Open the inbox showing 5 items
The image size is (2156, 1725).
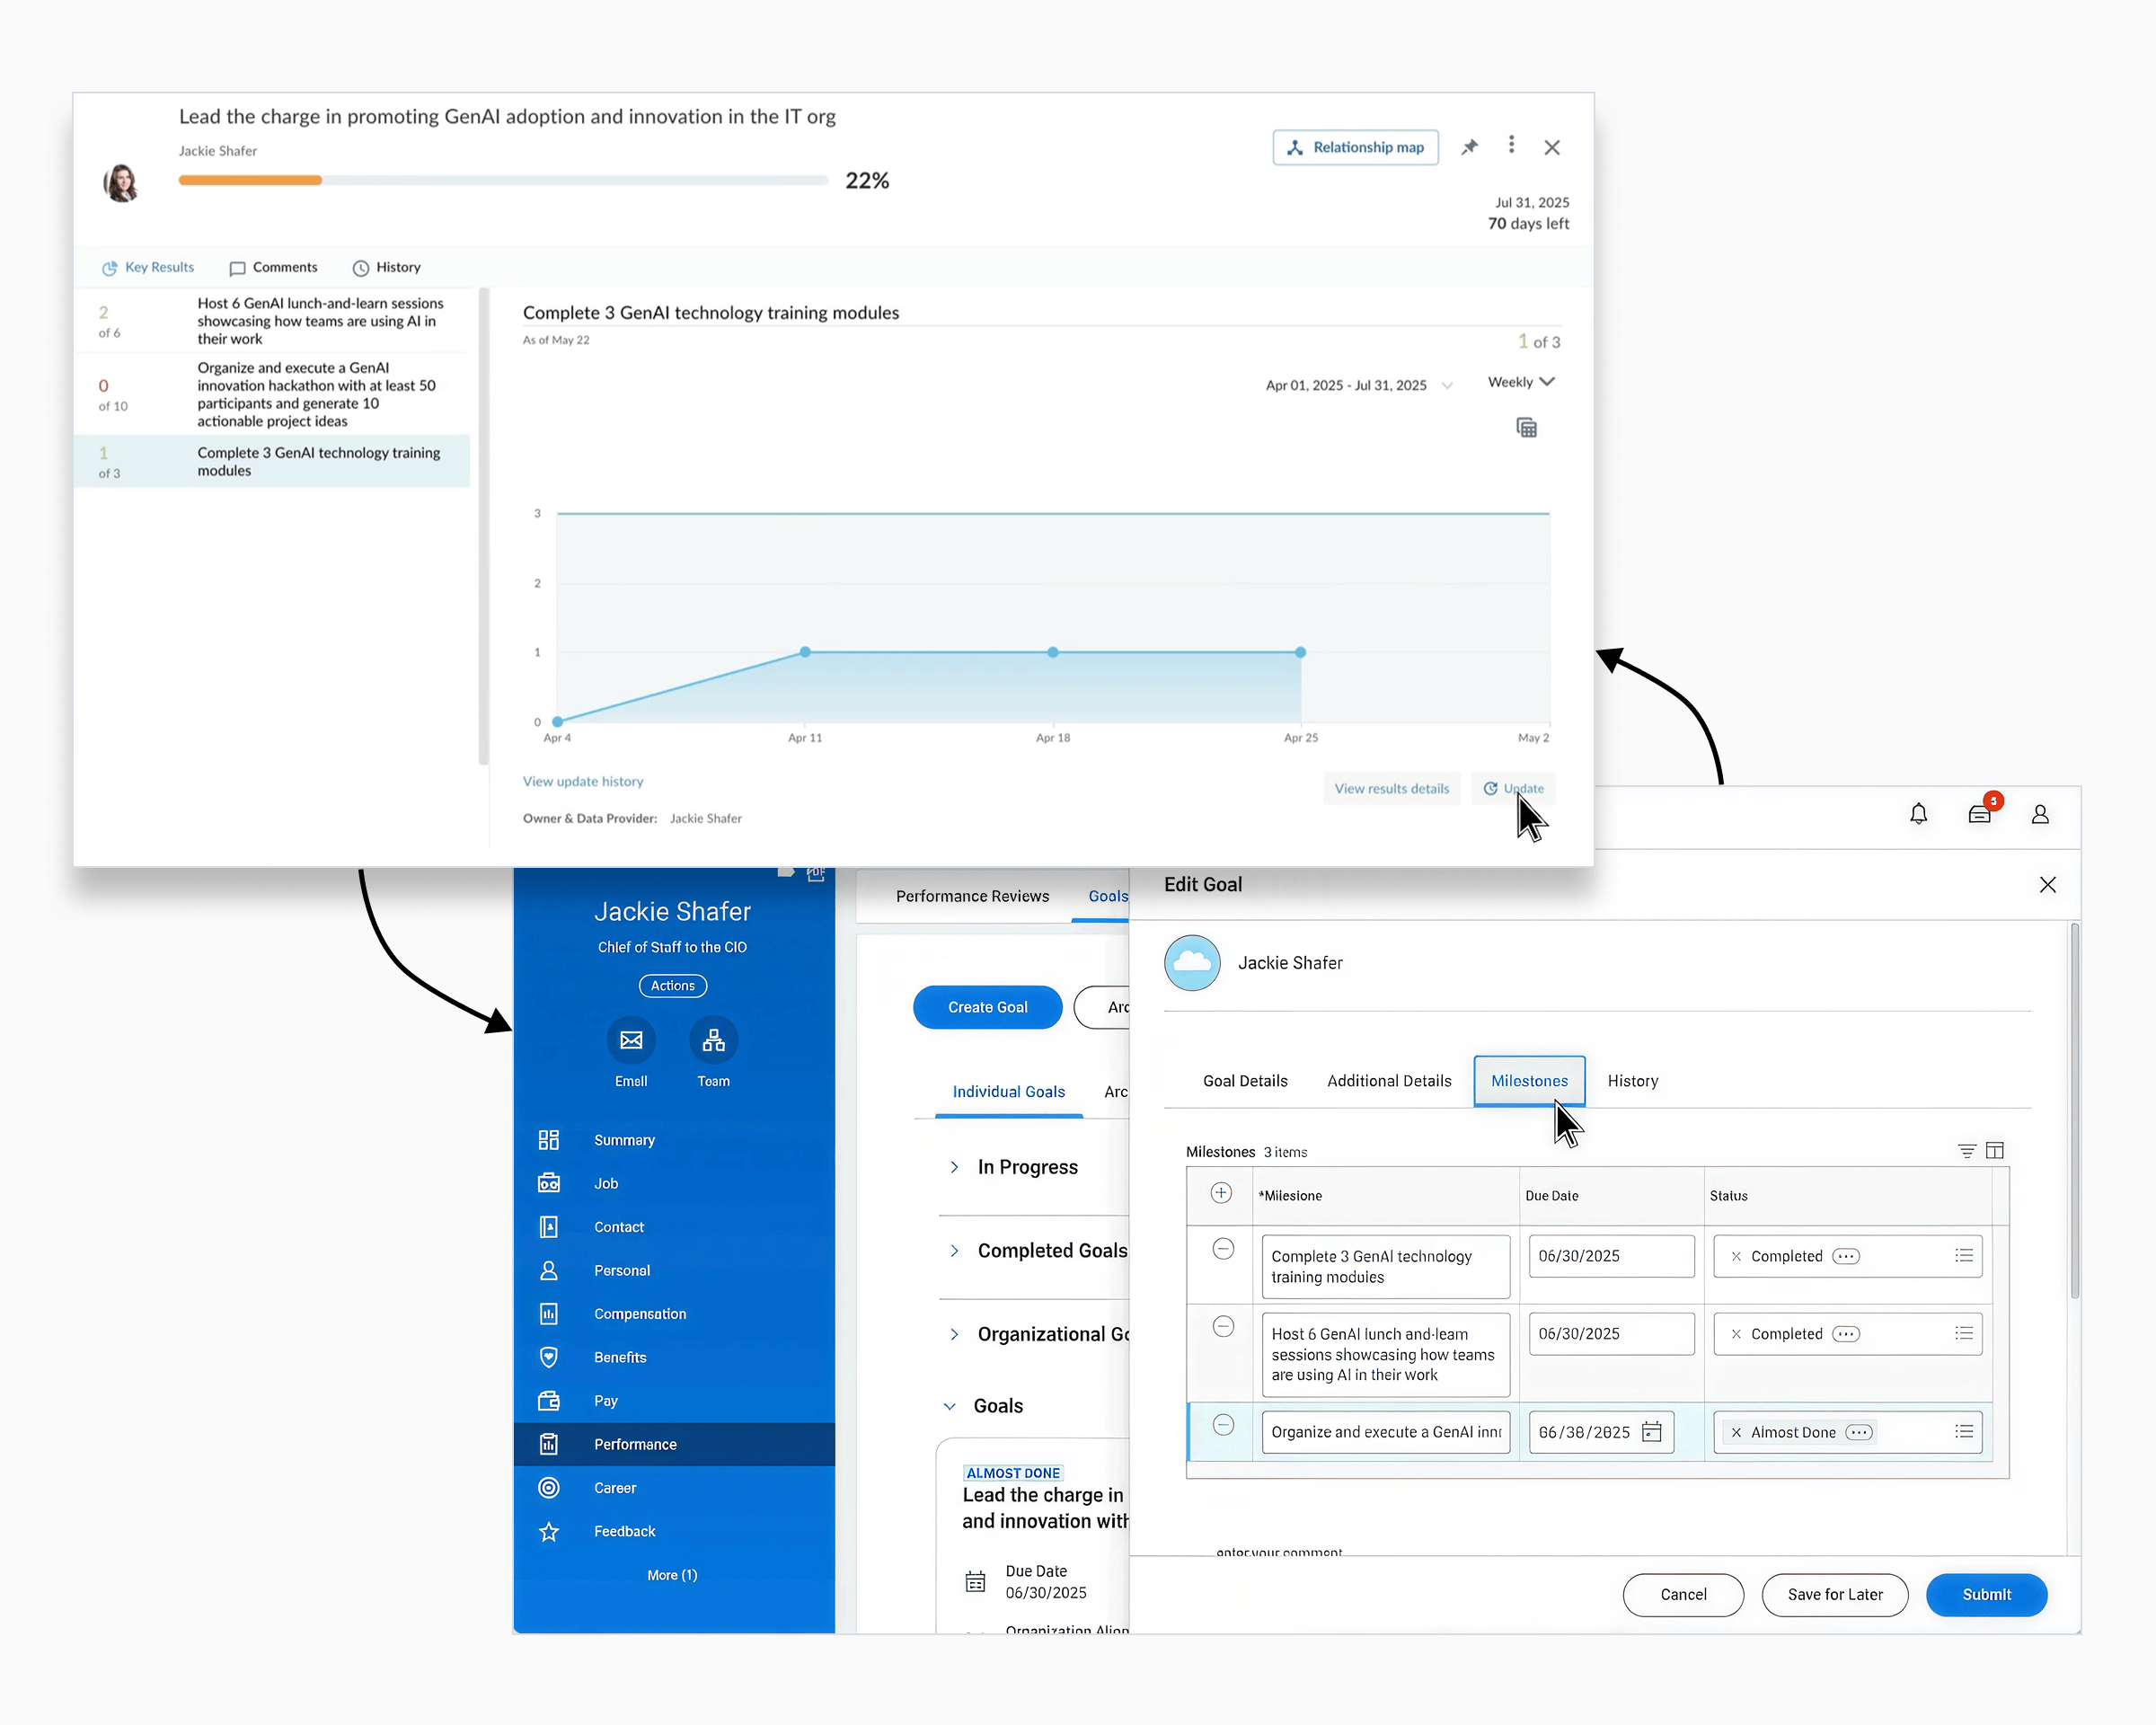tap(1980, 815)
